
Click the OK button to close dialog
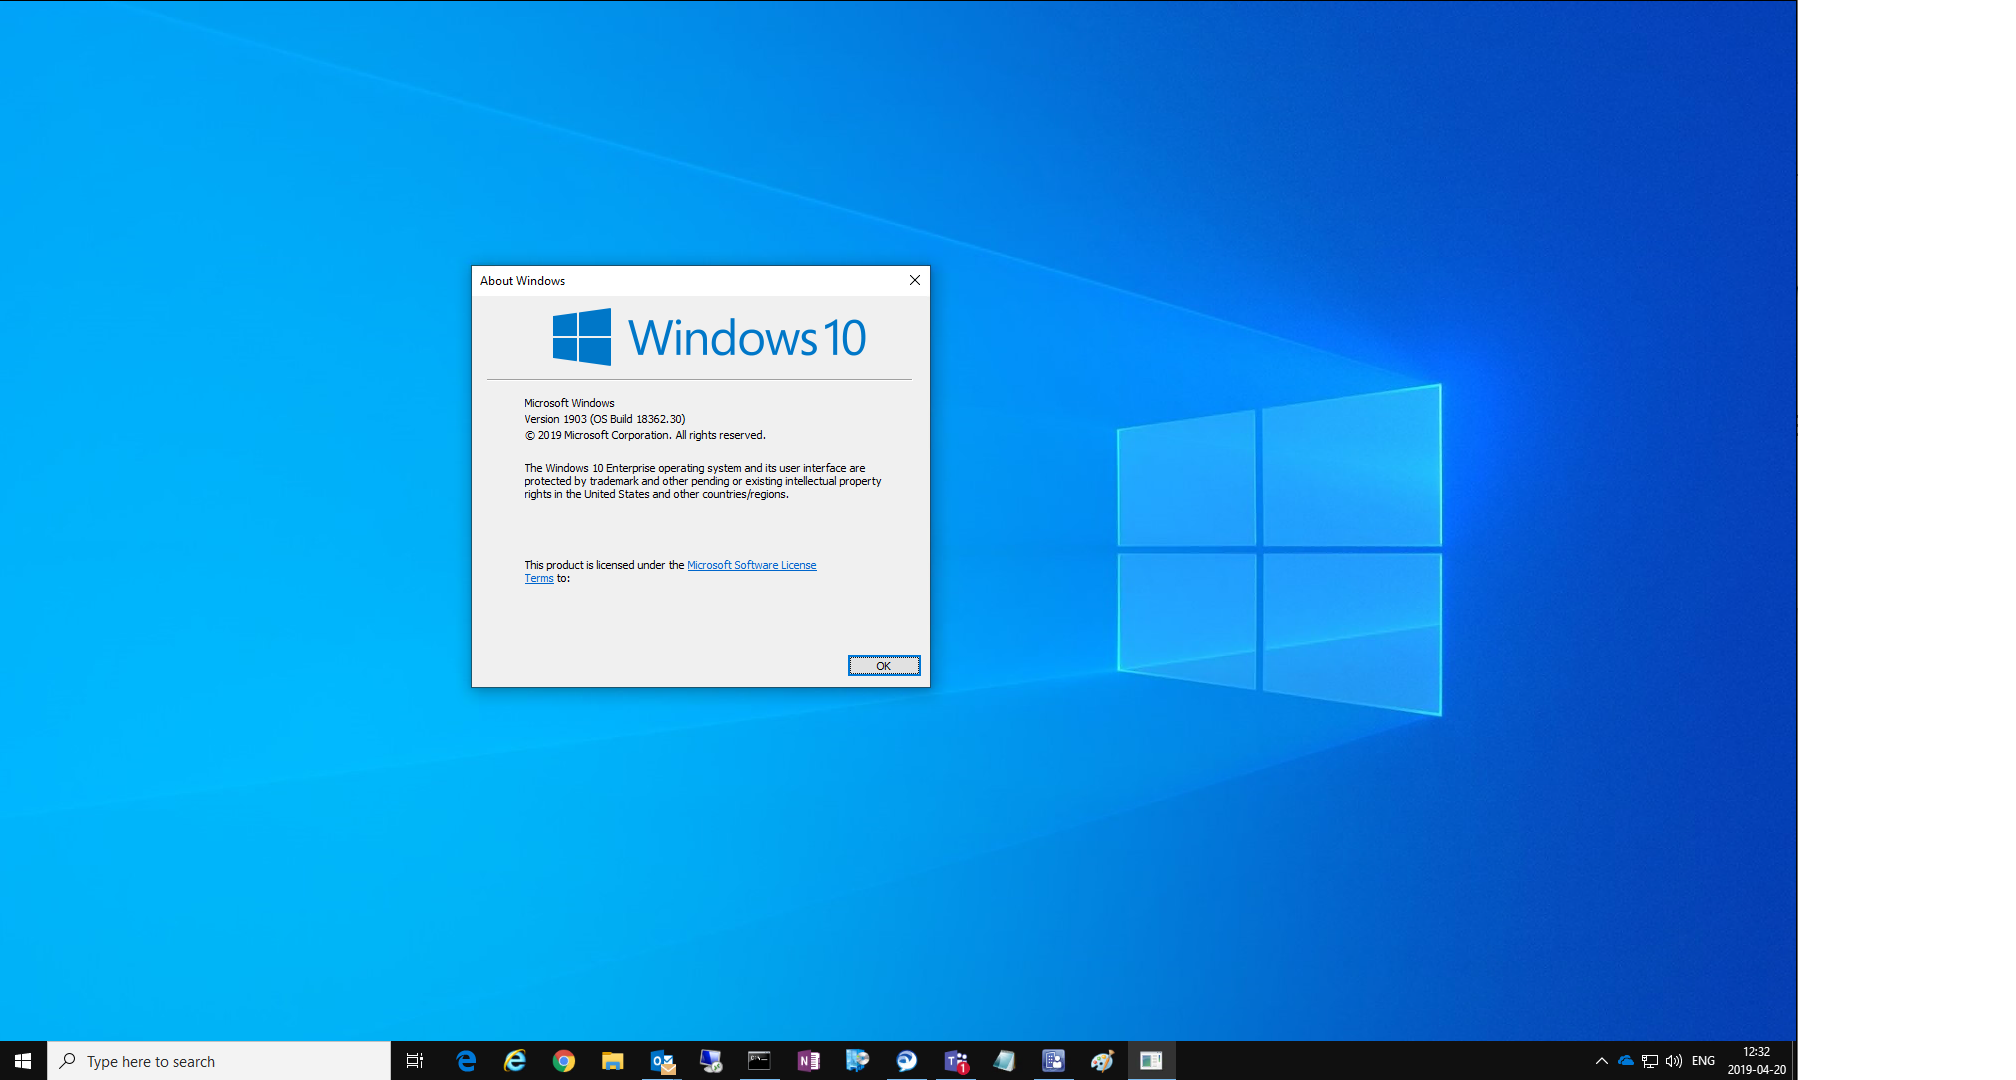click(881, 665)
